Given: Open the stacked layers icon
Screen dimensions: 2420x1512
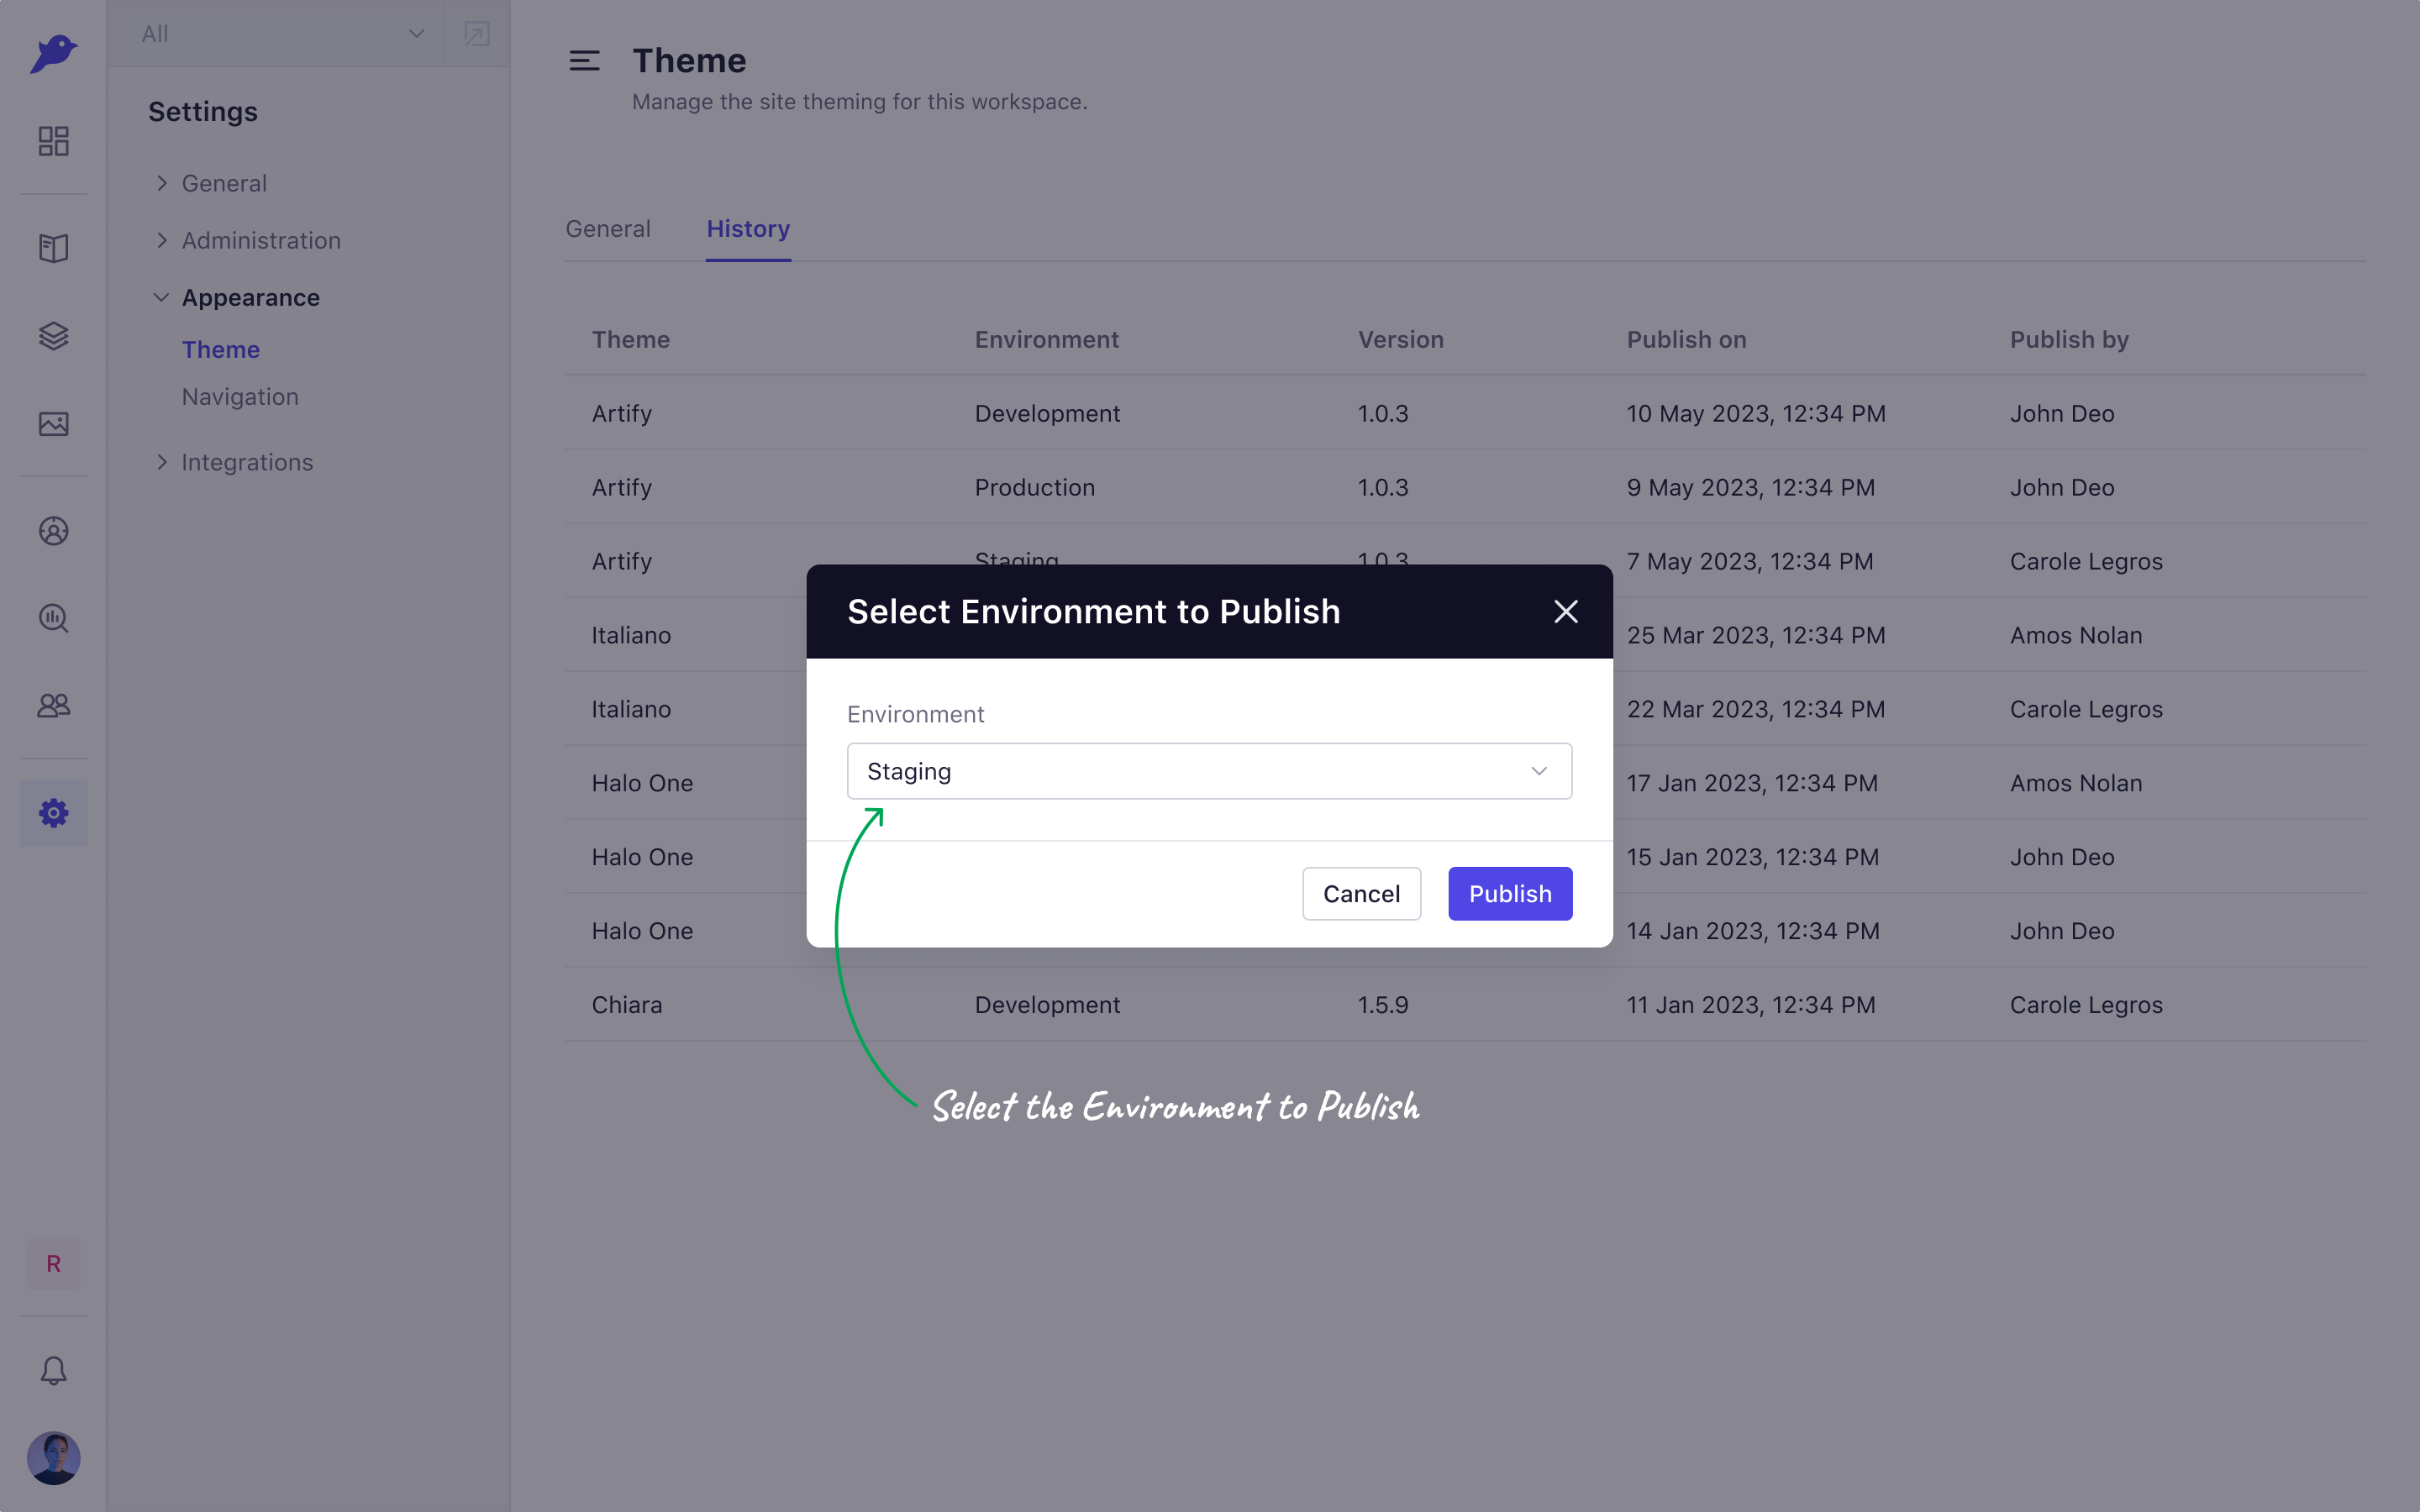Looking at the screenshot, I should pyautogui.click(x=53, y=336).
